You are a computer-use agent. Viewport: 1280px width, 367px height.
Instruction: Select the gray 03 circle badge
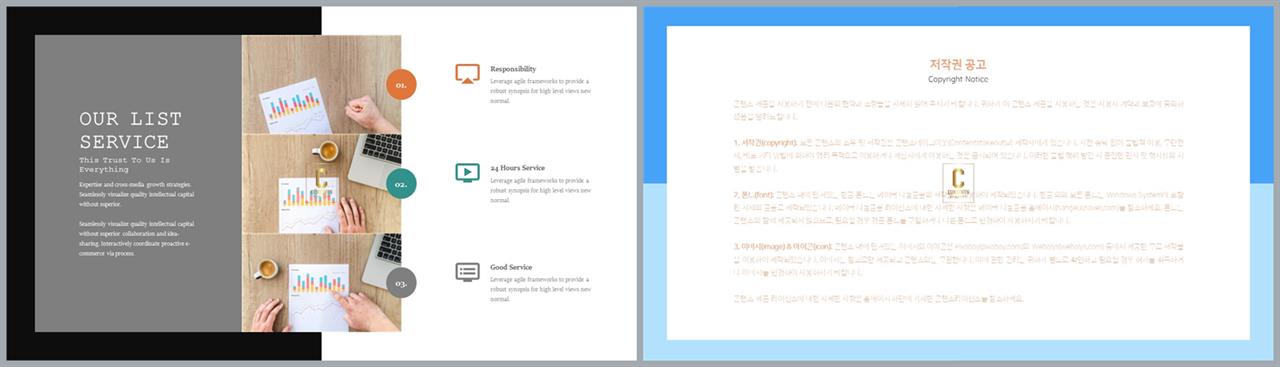click(401, 283)
